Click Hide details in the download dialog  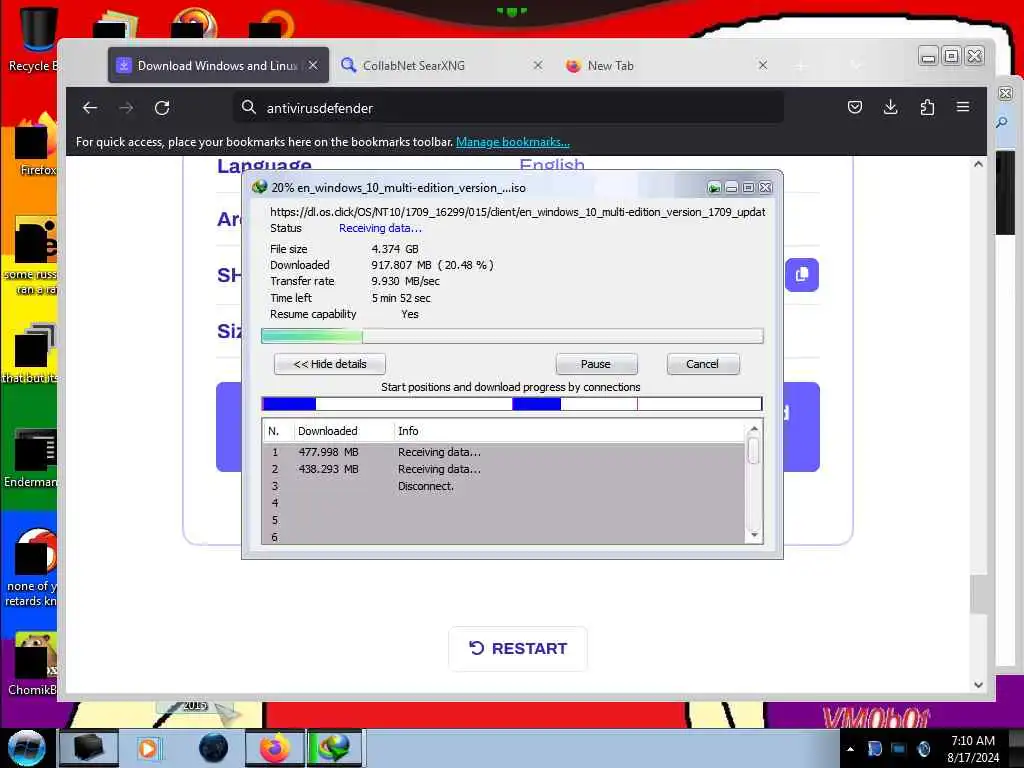click(x=330, y=364)
